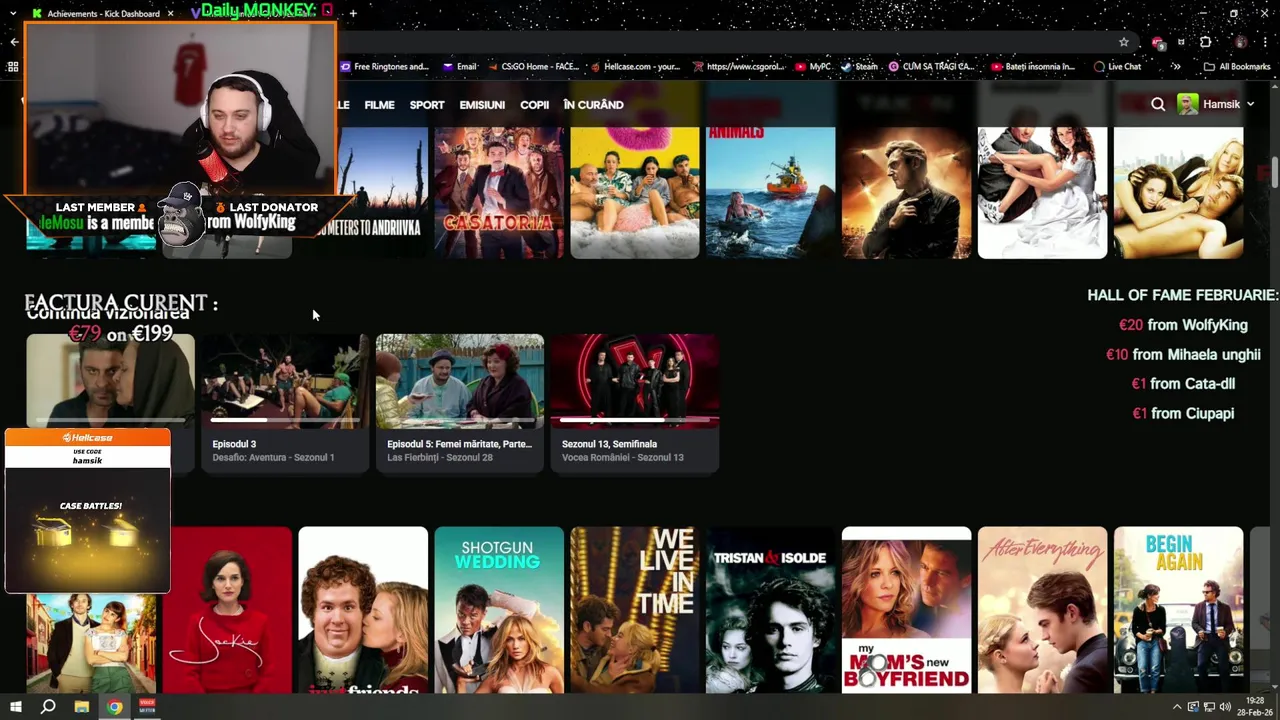Screen dimensions: 1280x720
Task: Open the Chrome extensions puzzle icon
Action: pyautogui.click(x=1206, y=42)
